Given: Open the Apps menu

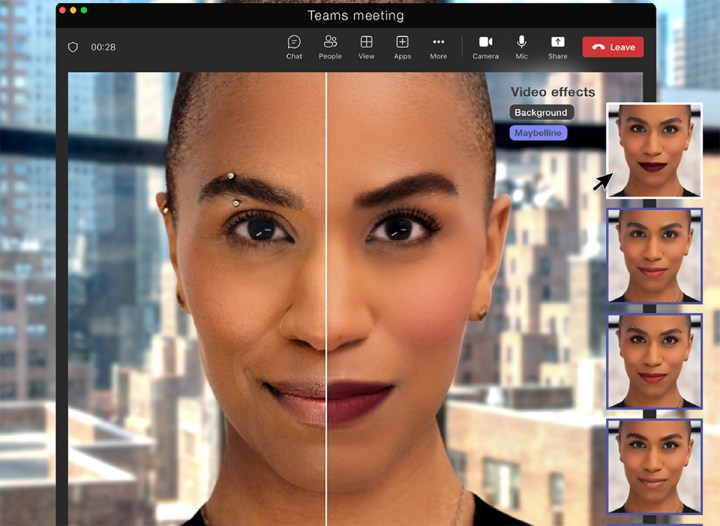Looking at the screenshot, I should click(x=402, y=47).
